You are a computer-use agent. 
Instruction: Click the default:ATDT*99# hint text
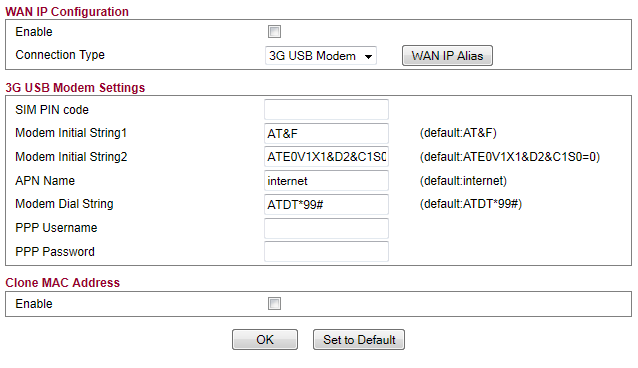(471, 204)
